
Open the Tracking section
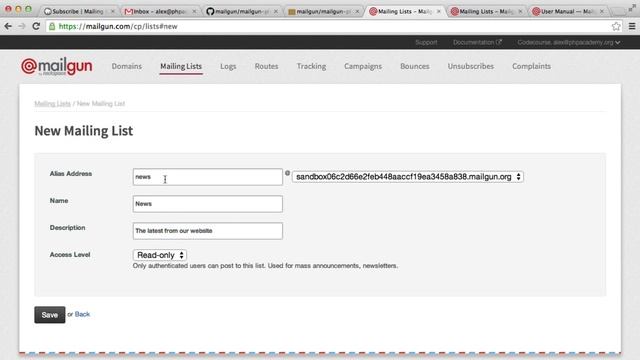click(311, 66)
